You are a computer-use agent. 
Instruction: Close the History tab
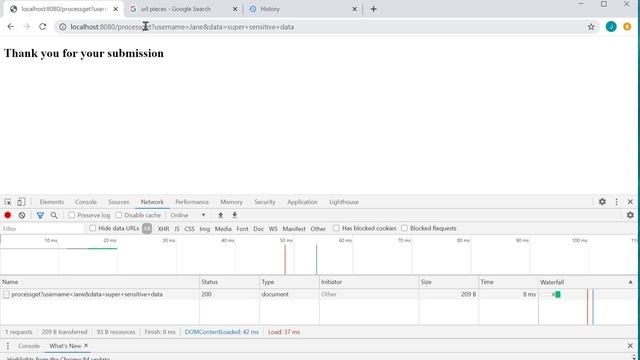tap(354, 9)
